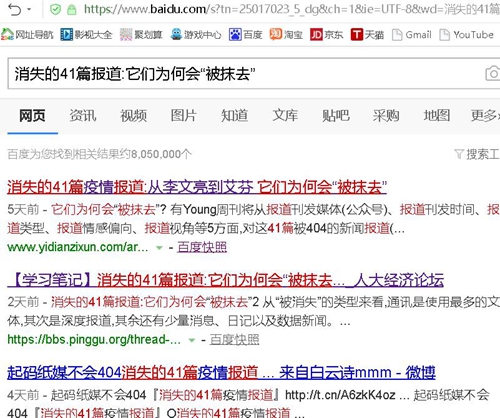Image resolution: width=500 pixels, height=418 pixels.
Task: Switch to the 图片 tab
Action: (x=184, y=116)
